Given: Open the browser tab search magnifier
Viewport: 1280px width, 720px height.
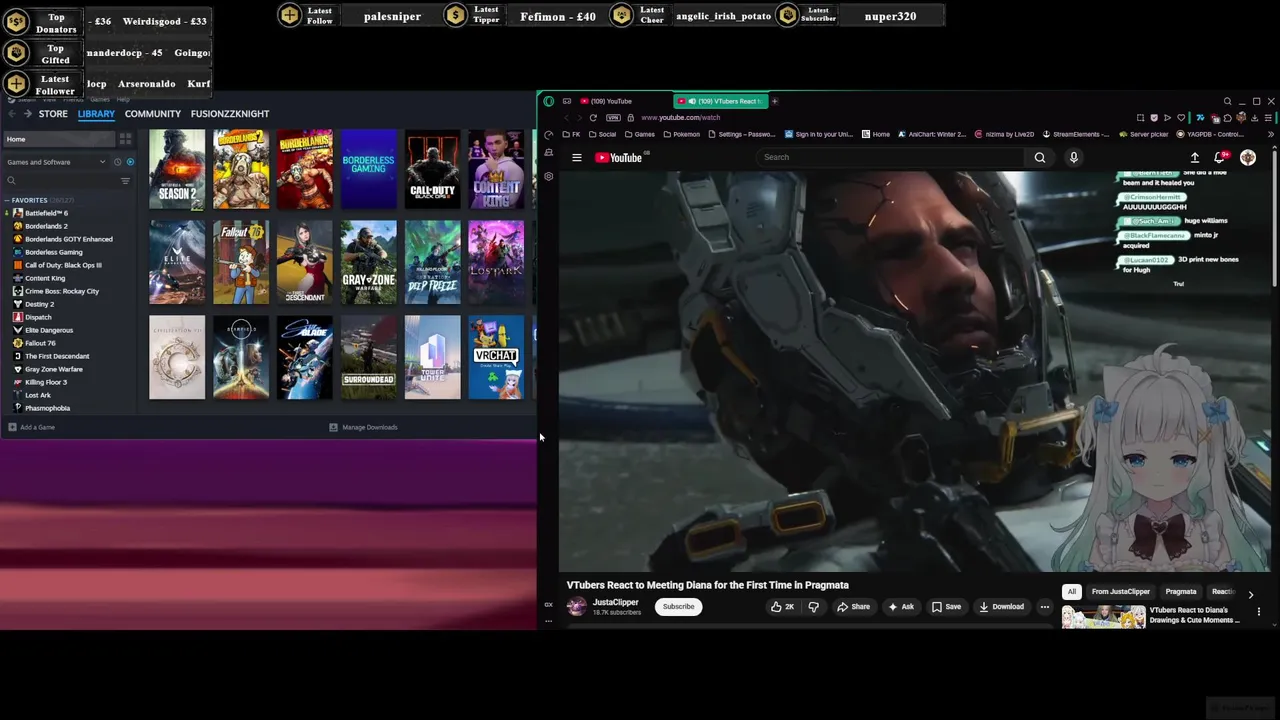Looking at the screenshot, I should click(x=1227, y=101).
